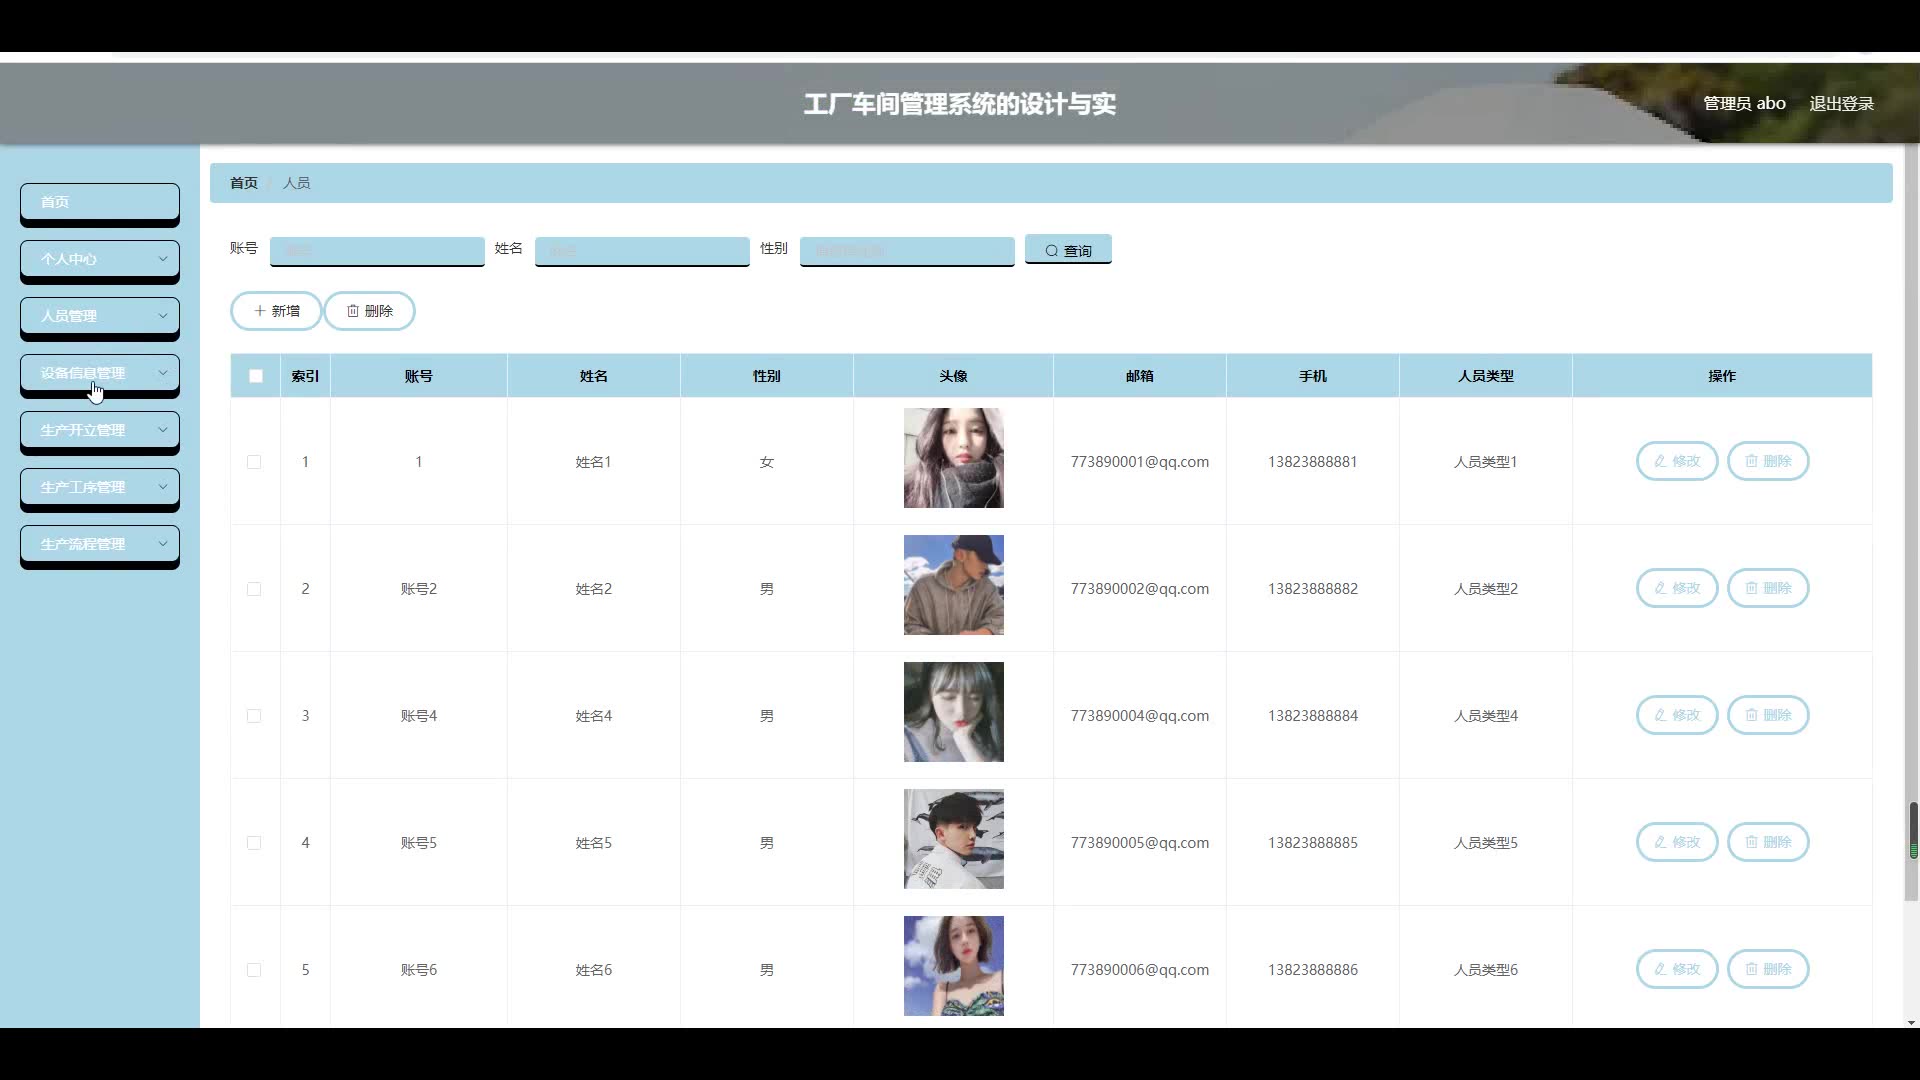Click the pencil 修改 icon for 姓名1 row
The width and height of the screenshot is (1920, 1080).
click(x=1660, y=461)
